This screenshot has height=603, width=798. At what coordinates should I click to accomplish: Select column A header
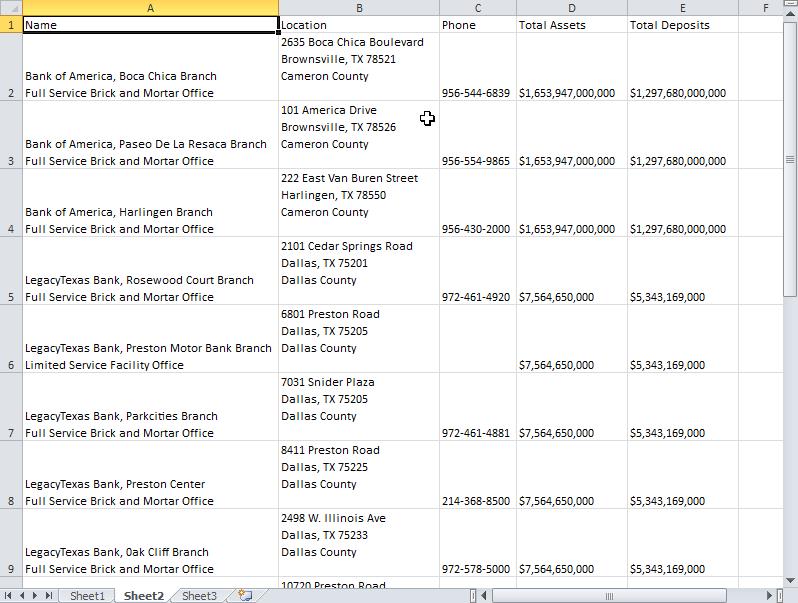point(150,8)
